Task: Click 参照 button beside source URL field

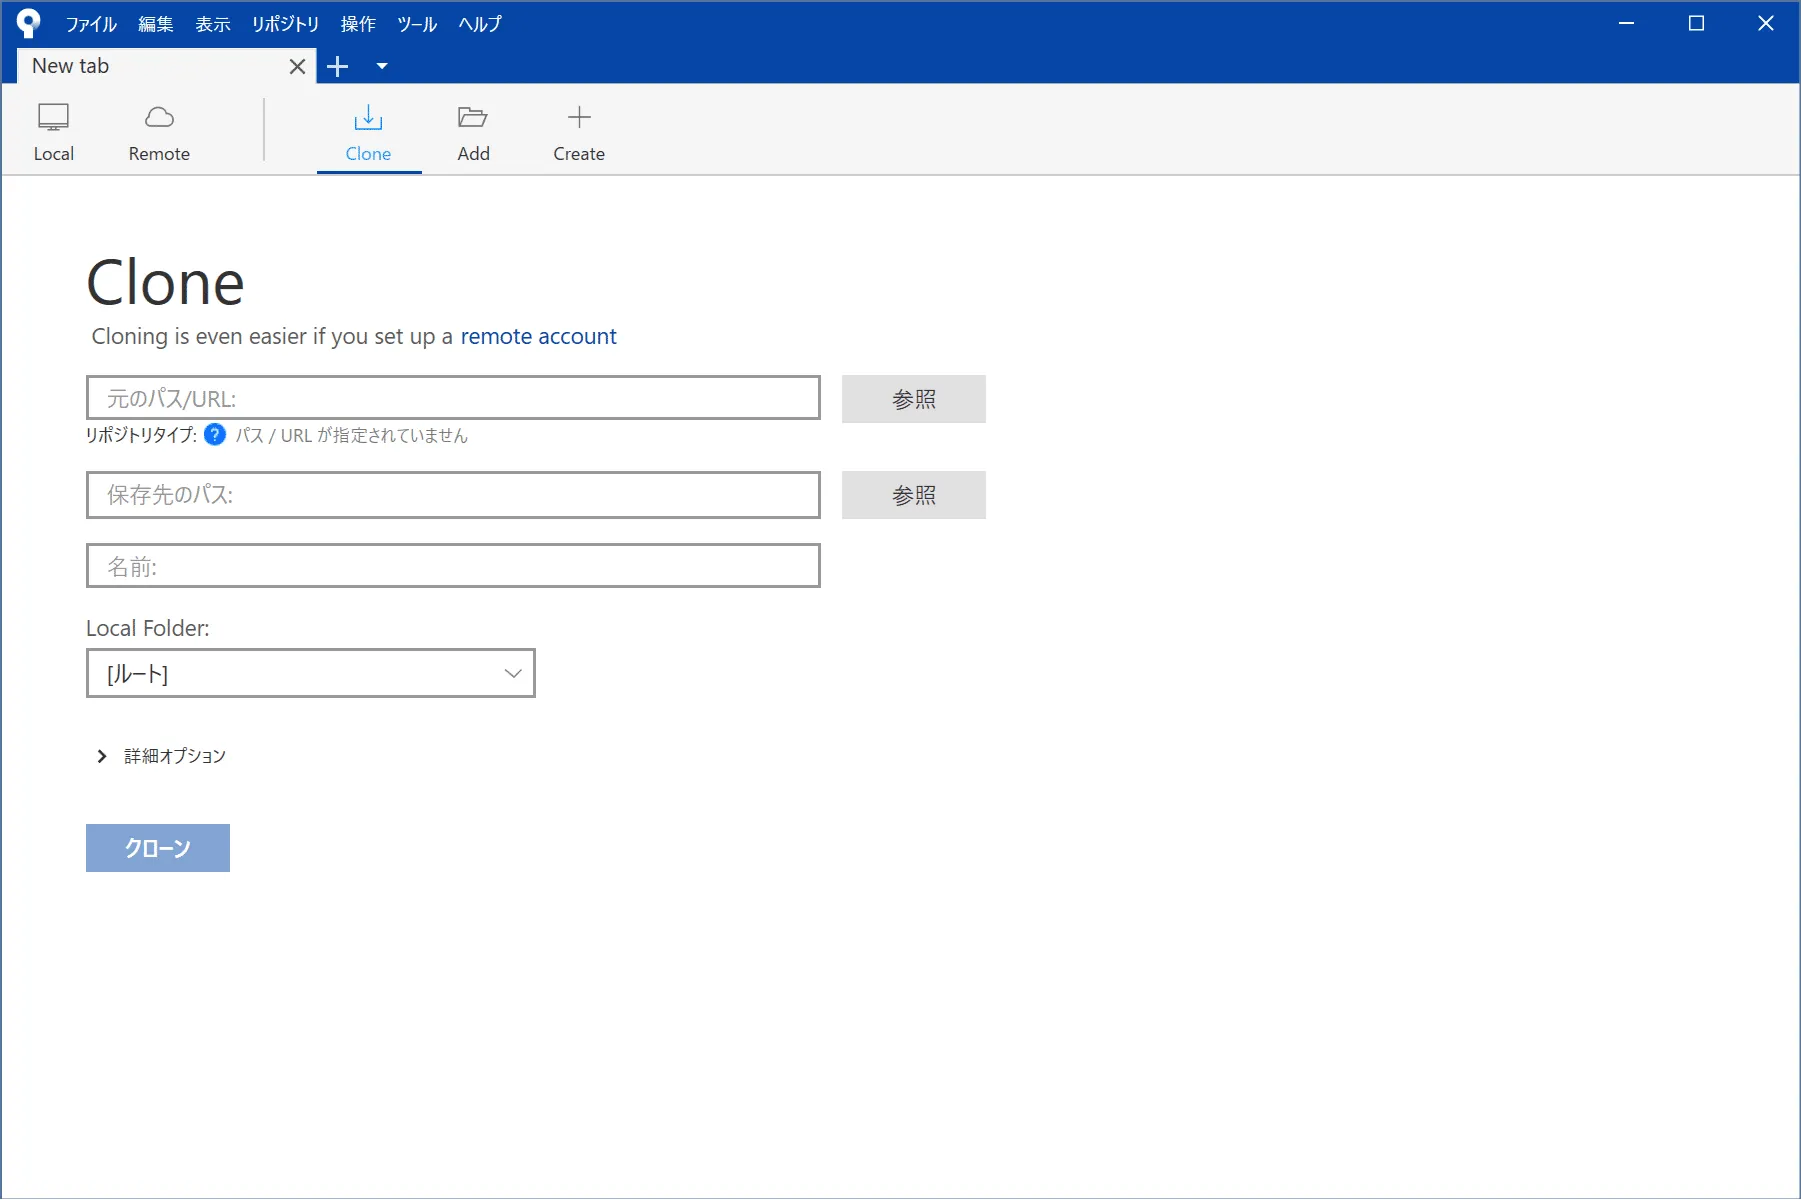Action: point(913,399)
